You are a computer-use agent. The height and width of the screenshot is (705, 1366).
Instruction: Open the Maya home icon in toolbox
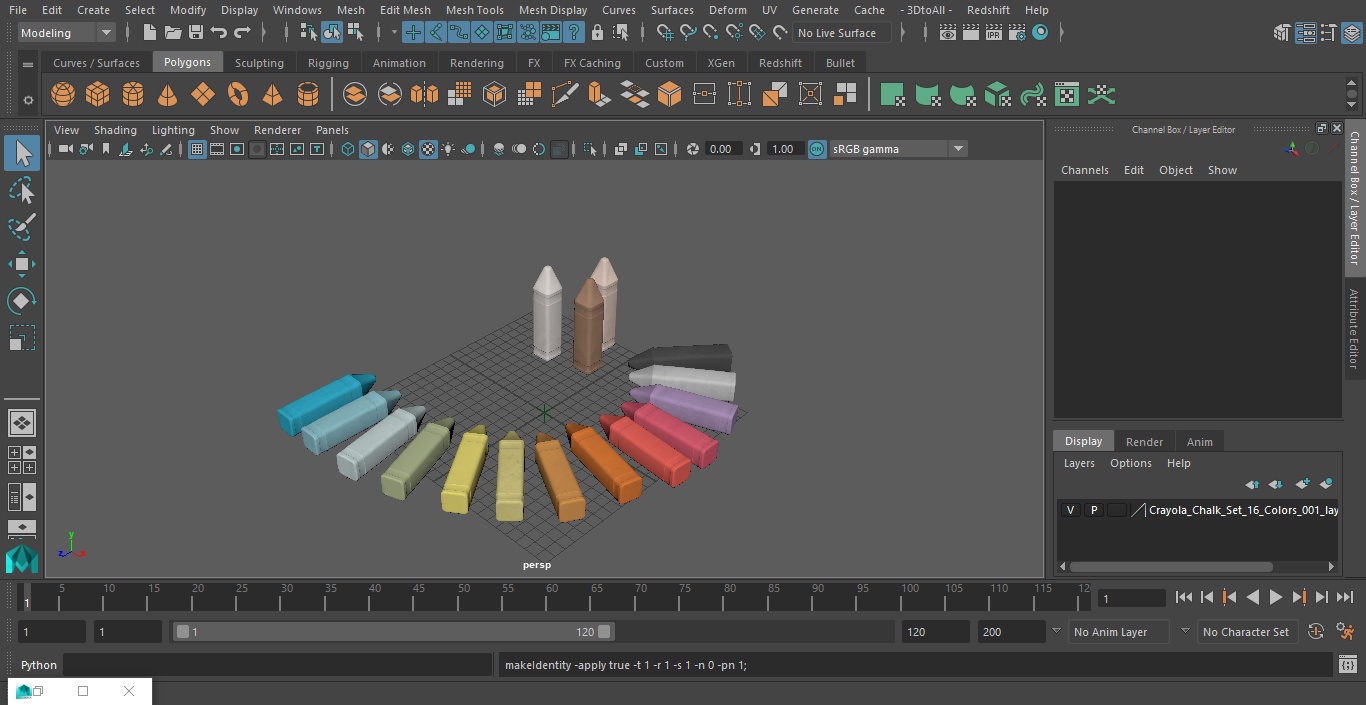point(22,558)
